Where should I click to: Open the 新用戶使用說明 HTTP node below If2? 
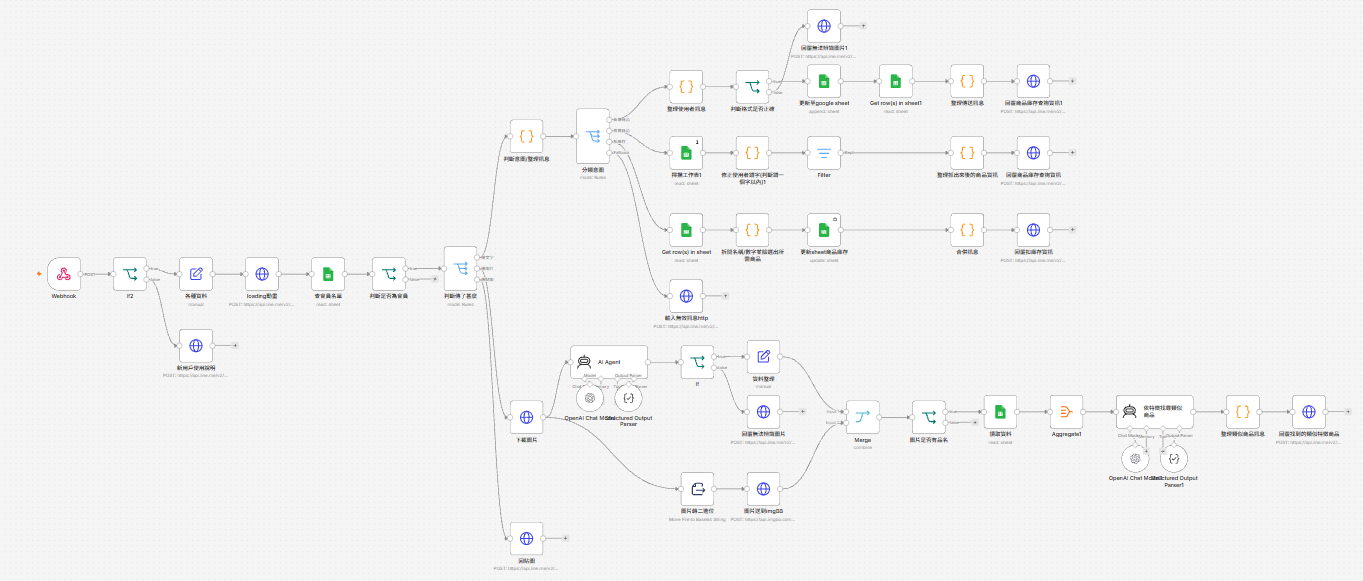pos(196,345)
